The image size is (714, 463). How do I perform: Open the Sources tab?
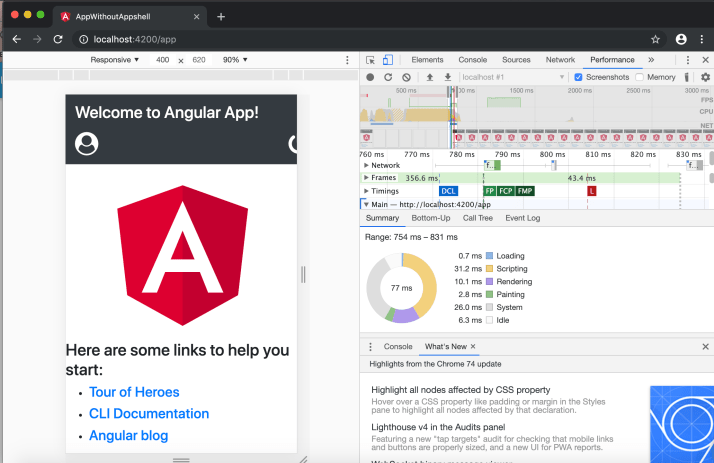click(516, 60)
